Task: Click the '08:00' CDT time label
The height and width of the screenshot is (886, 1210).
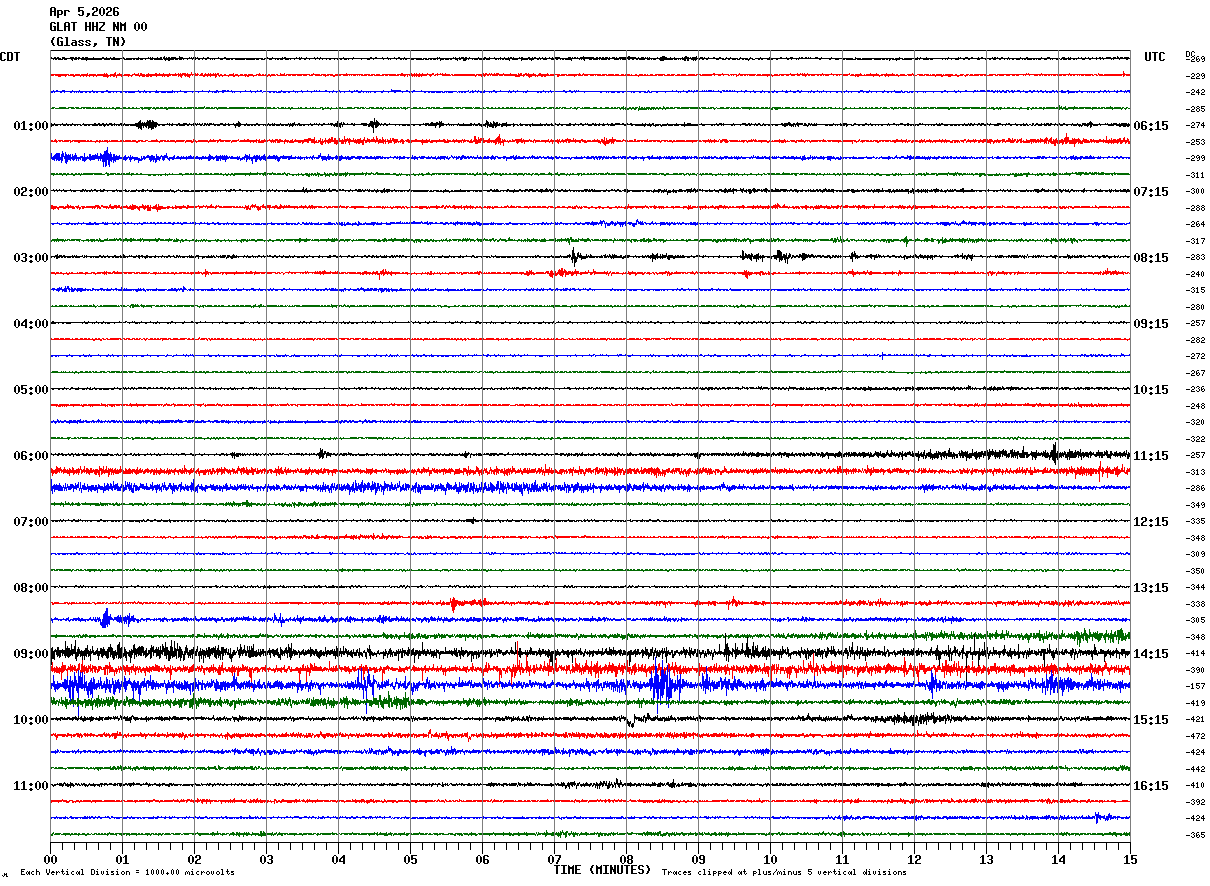Action: pos(31,588)
